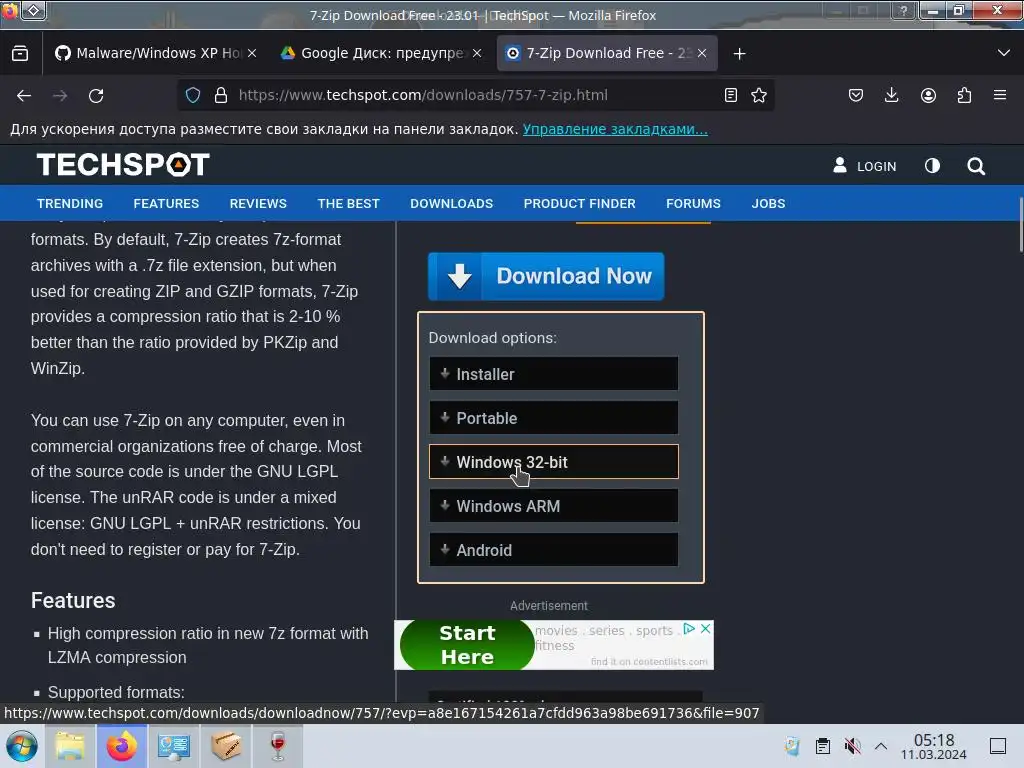Screen dimensions: 1024x768
Task: Close the advertisement with X
Action: pyautogui.click(x=705, y=628)
